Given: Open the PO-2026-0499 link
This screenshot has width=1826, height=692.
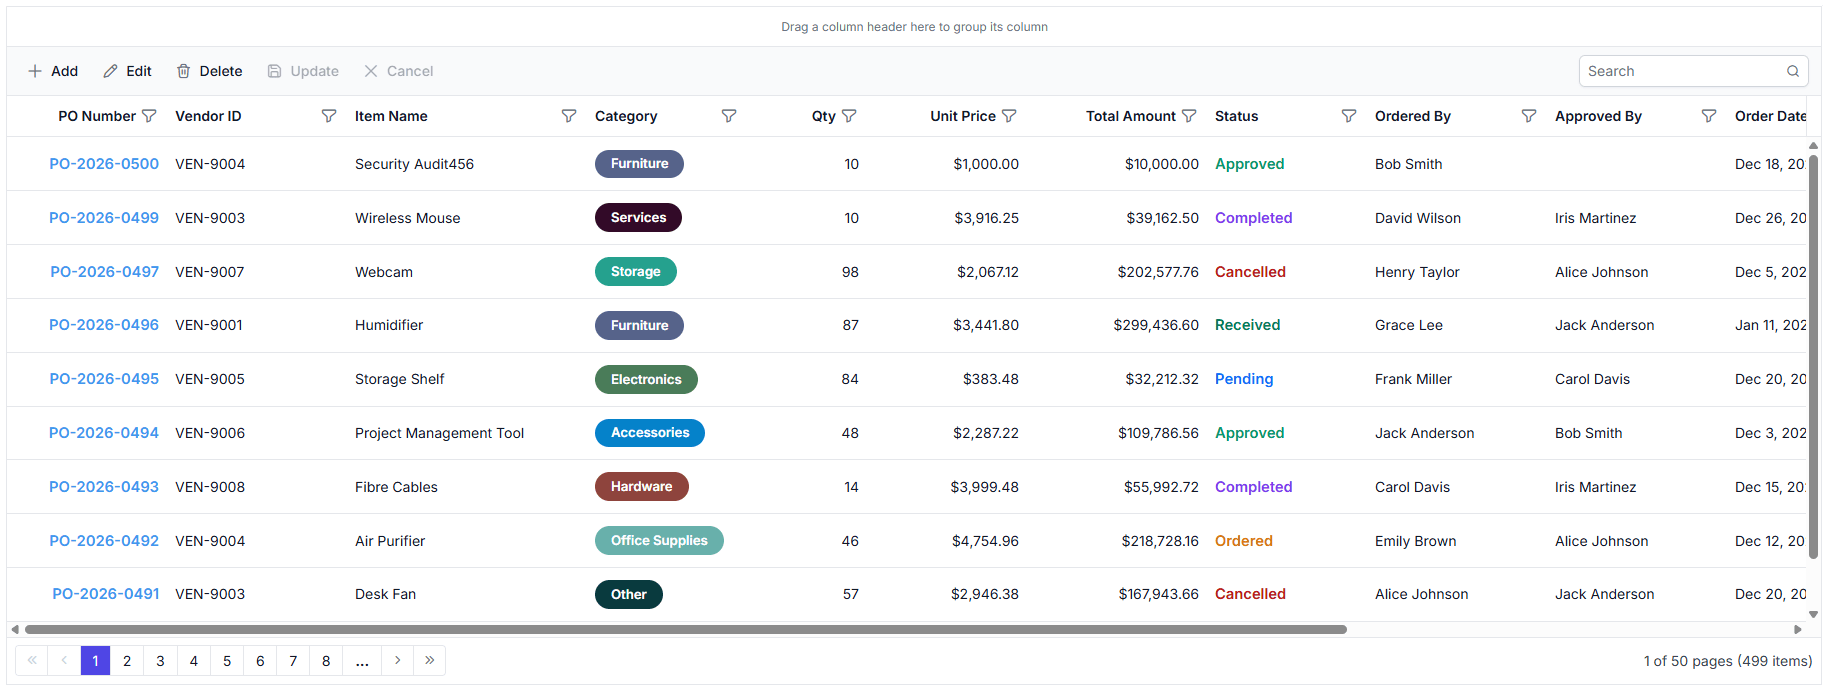Looking at the screenshot, I should (104, 218).
